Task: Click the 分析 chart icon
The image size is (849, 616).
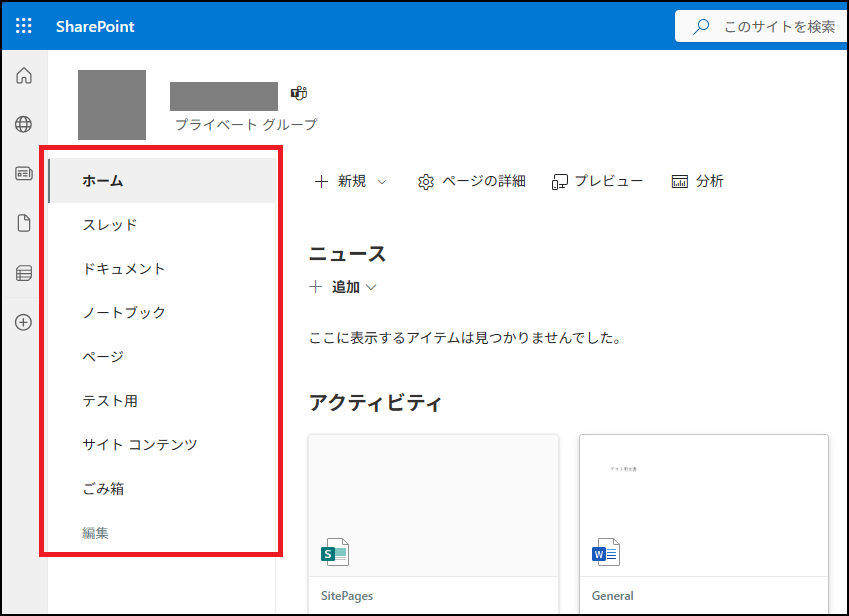Action: [x=680, y=181]
